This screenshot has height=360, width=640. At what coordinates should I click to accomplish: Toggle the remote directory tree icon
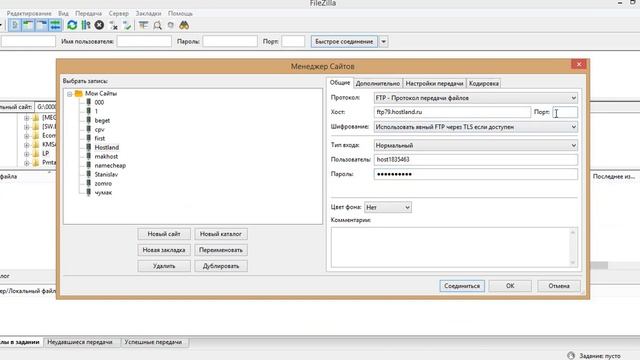click(x=42, y=25)
